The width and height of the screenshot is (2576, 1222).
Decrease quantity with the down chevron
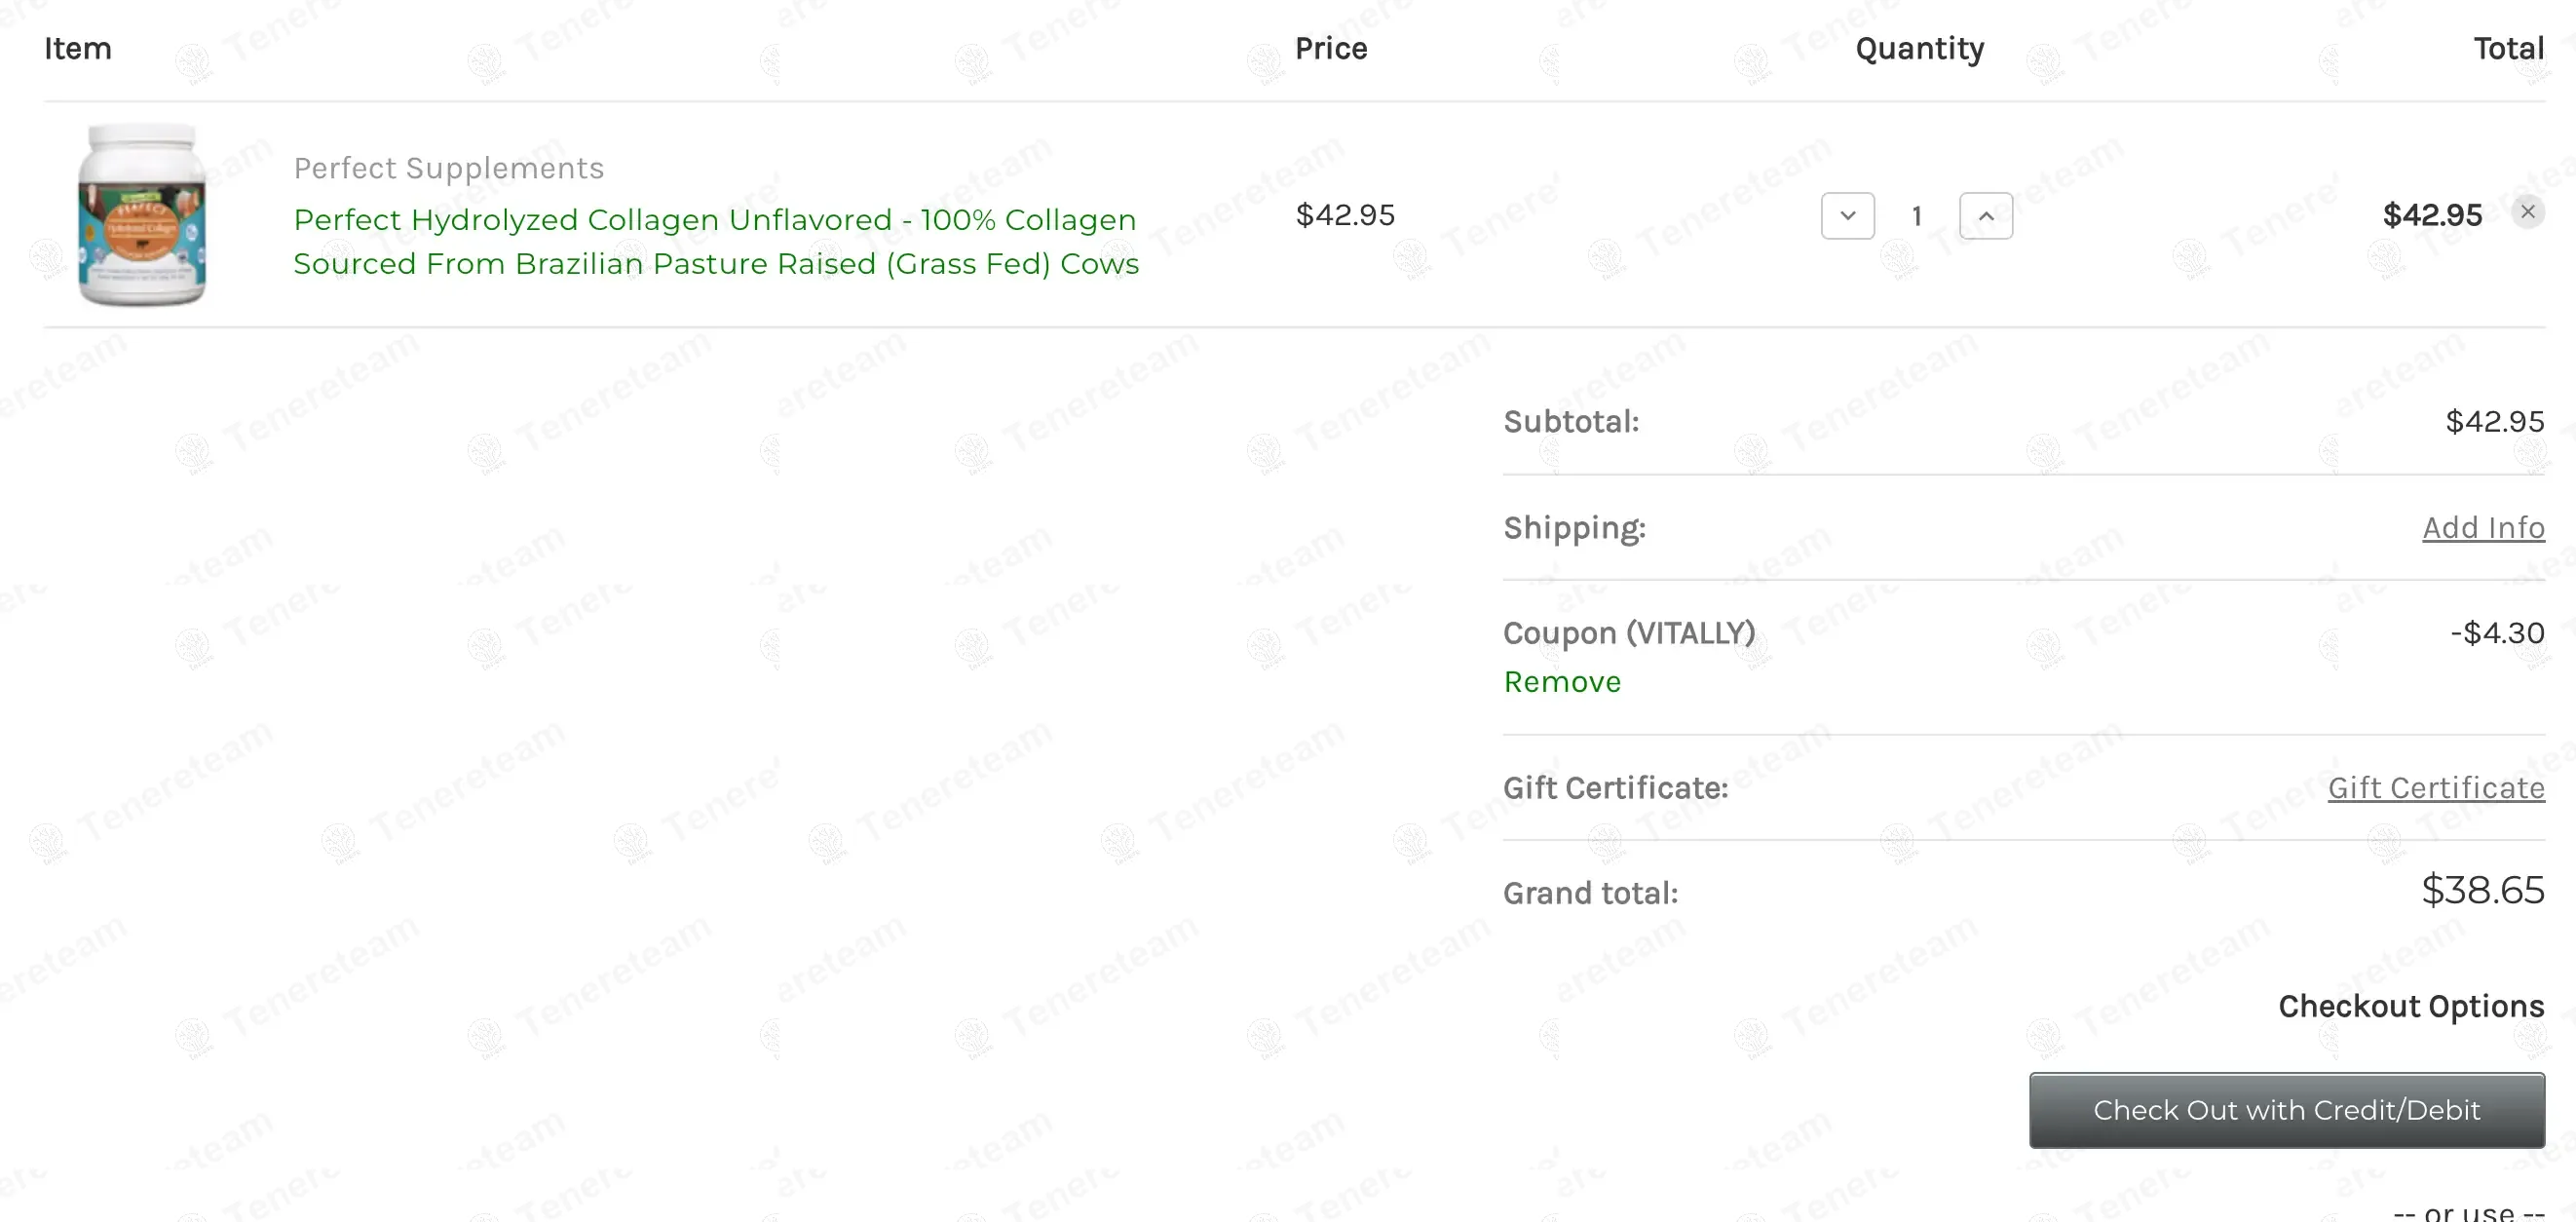tap(1847, 216)
